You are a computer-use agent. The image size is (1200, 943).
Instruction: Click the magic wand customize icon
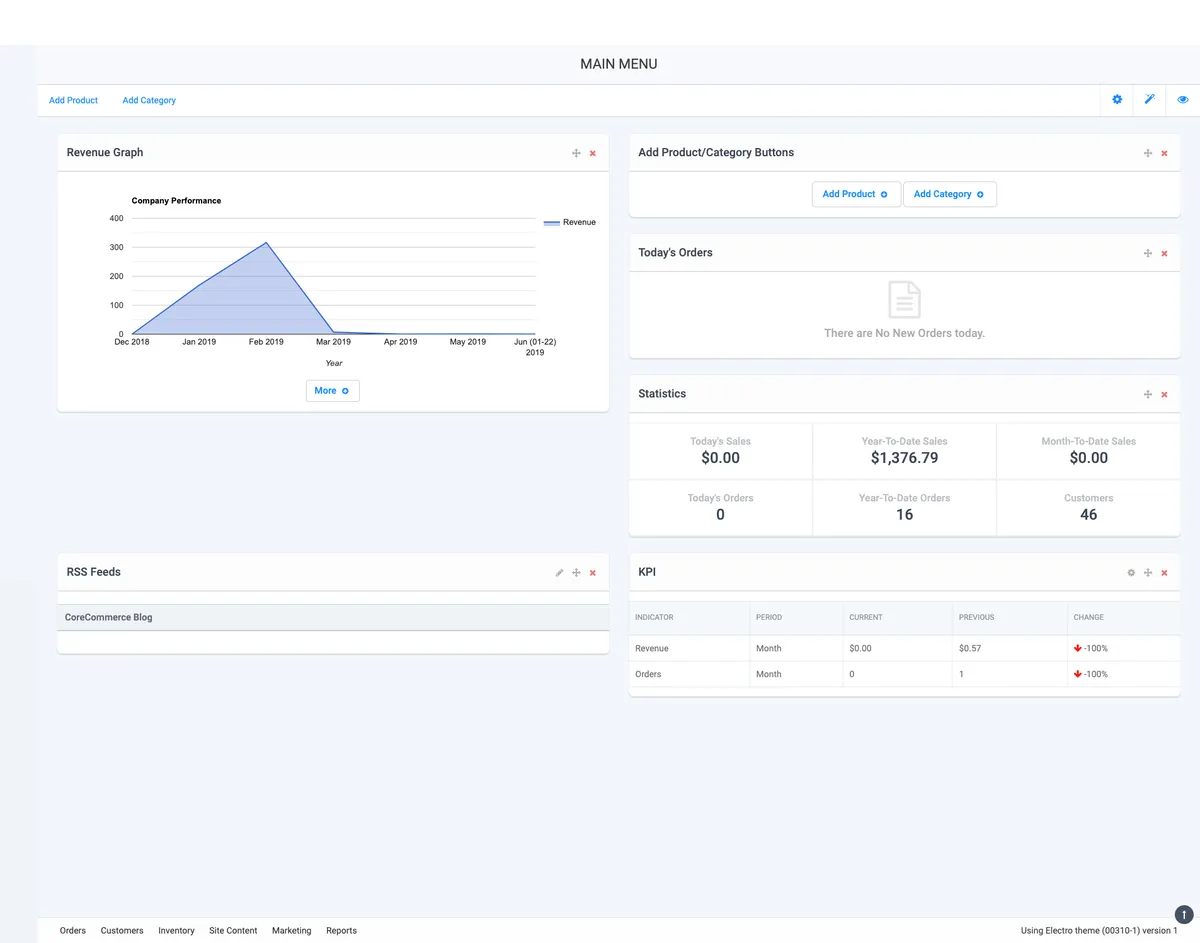pyautogui.click(x=1150, y=100)
